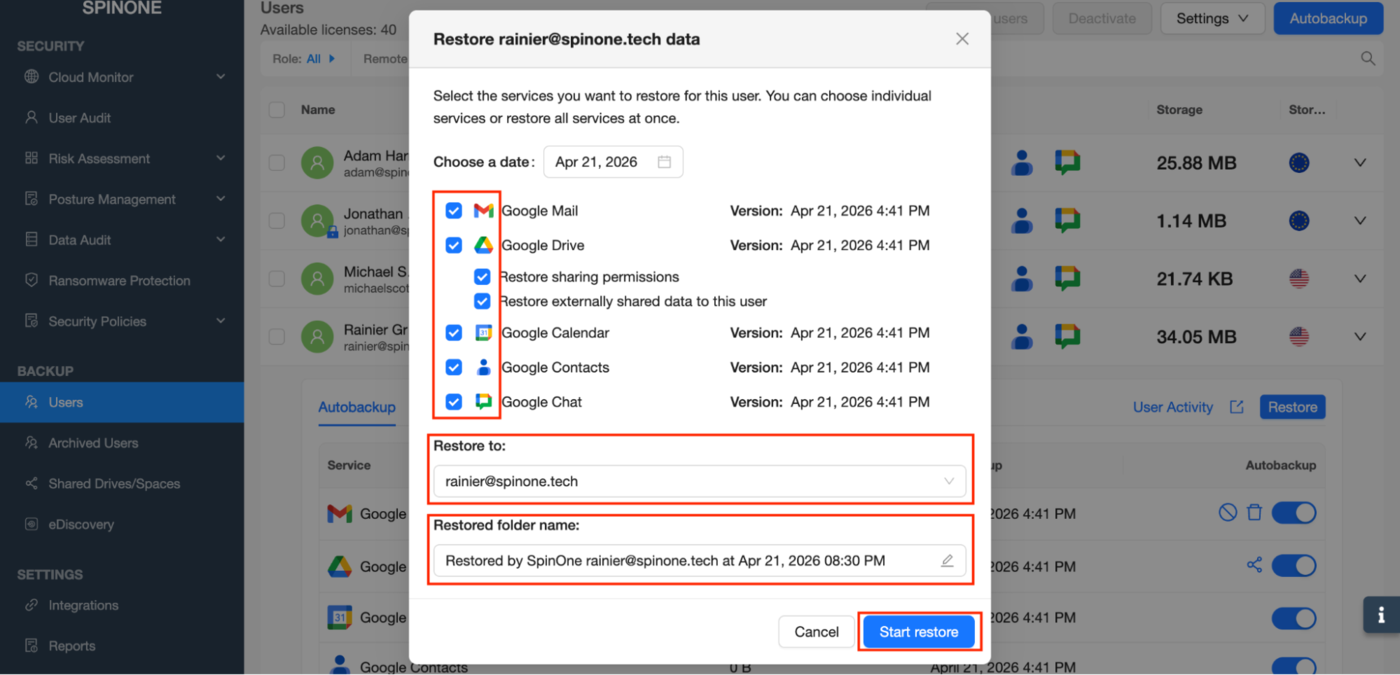
Task: Click the chat icon in 1.14 MB row
Action: click(1068, 221)
